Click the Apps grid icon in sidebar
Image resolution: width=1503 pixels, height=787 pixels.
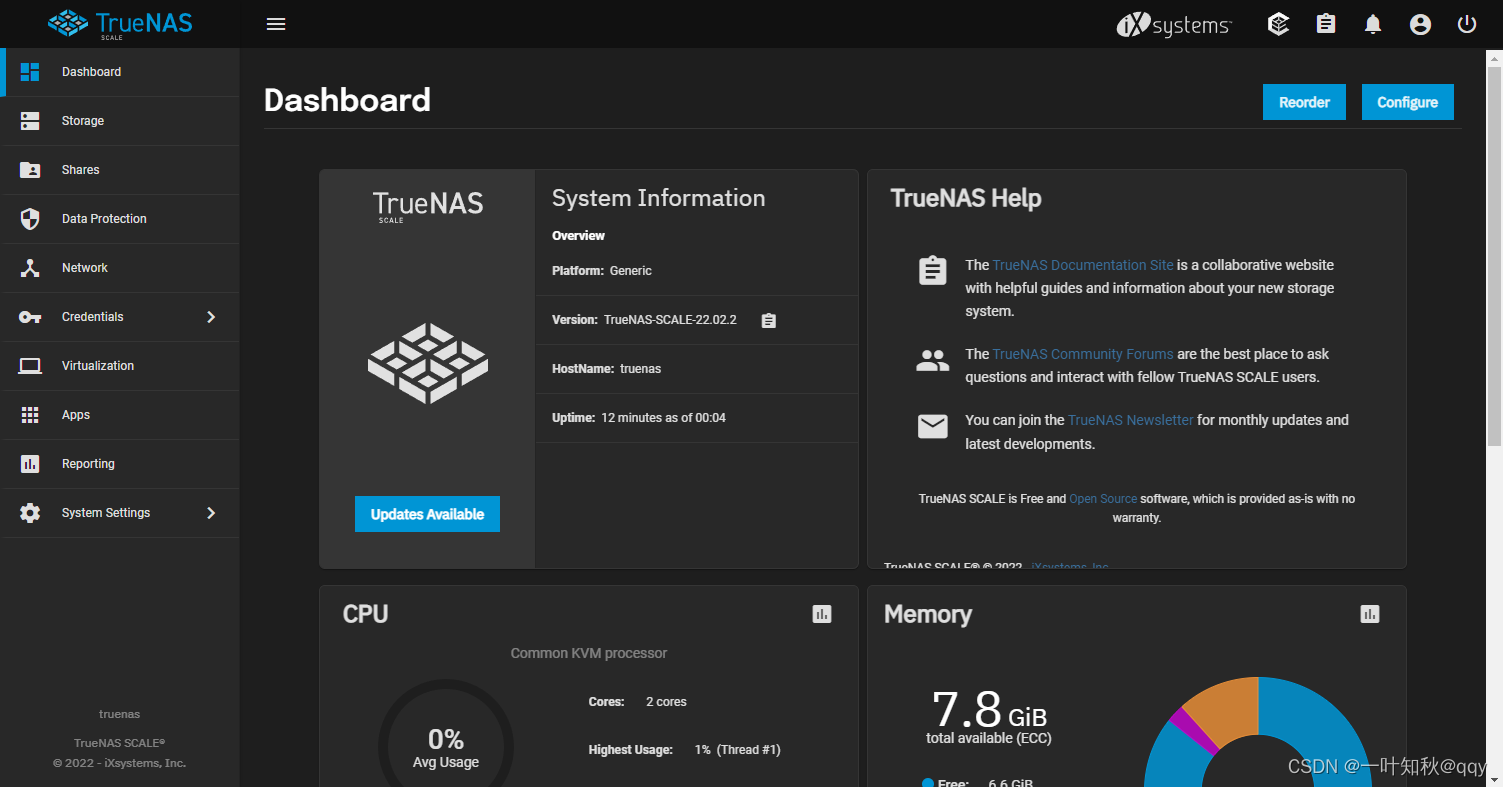(30, 415)
